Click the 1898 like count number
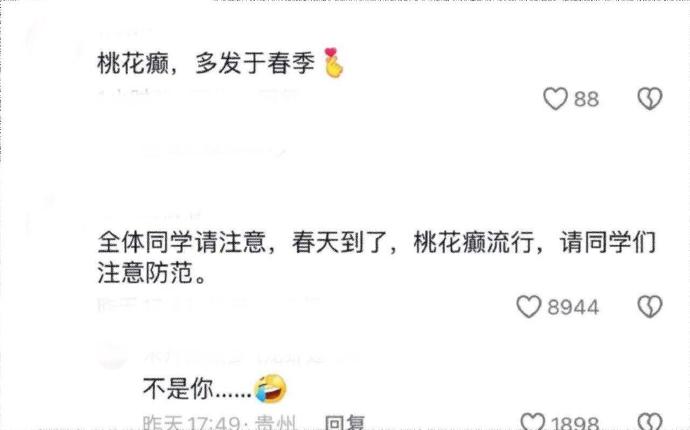 (x=575, y=423)
